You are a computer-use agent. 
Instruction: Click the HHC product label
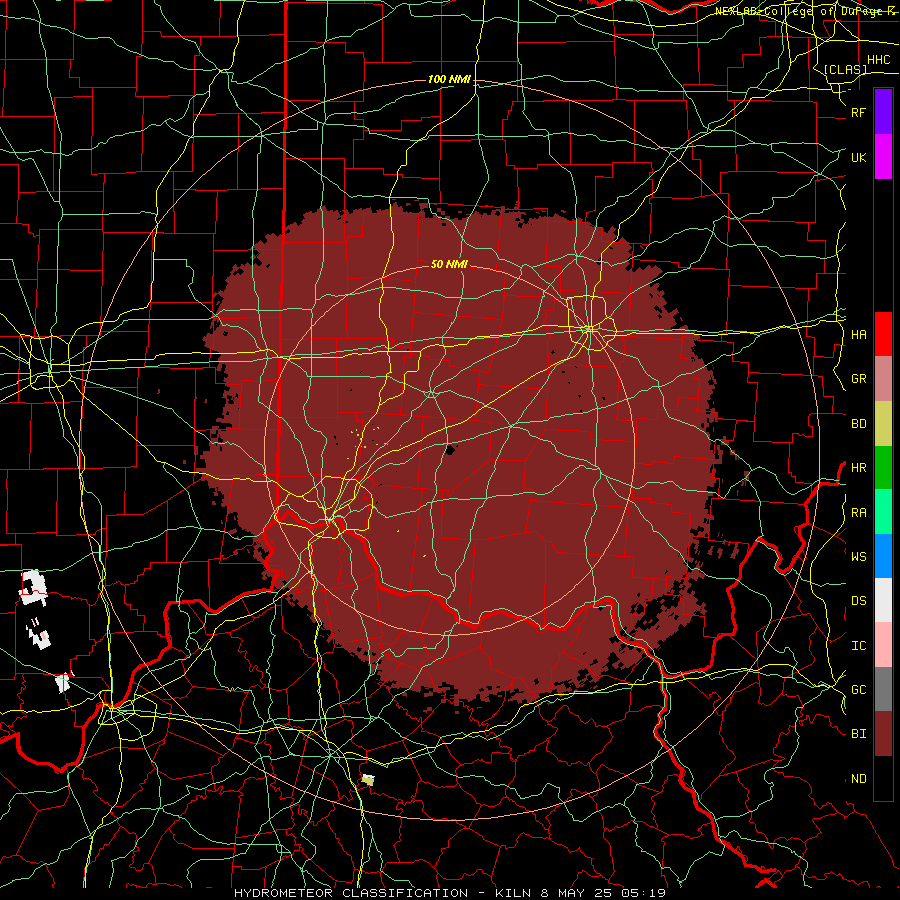click(879, 60)
